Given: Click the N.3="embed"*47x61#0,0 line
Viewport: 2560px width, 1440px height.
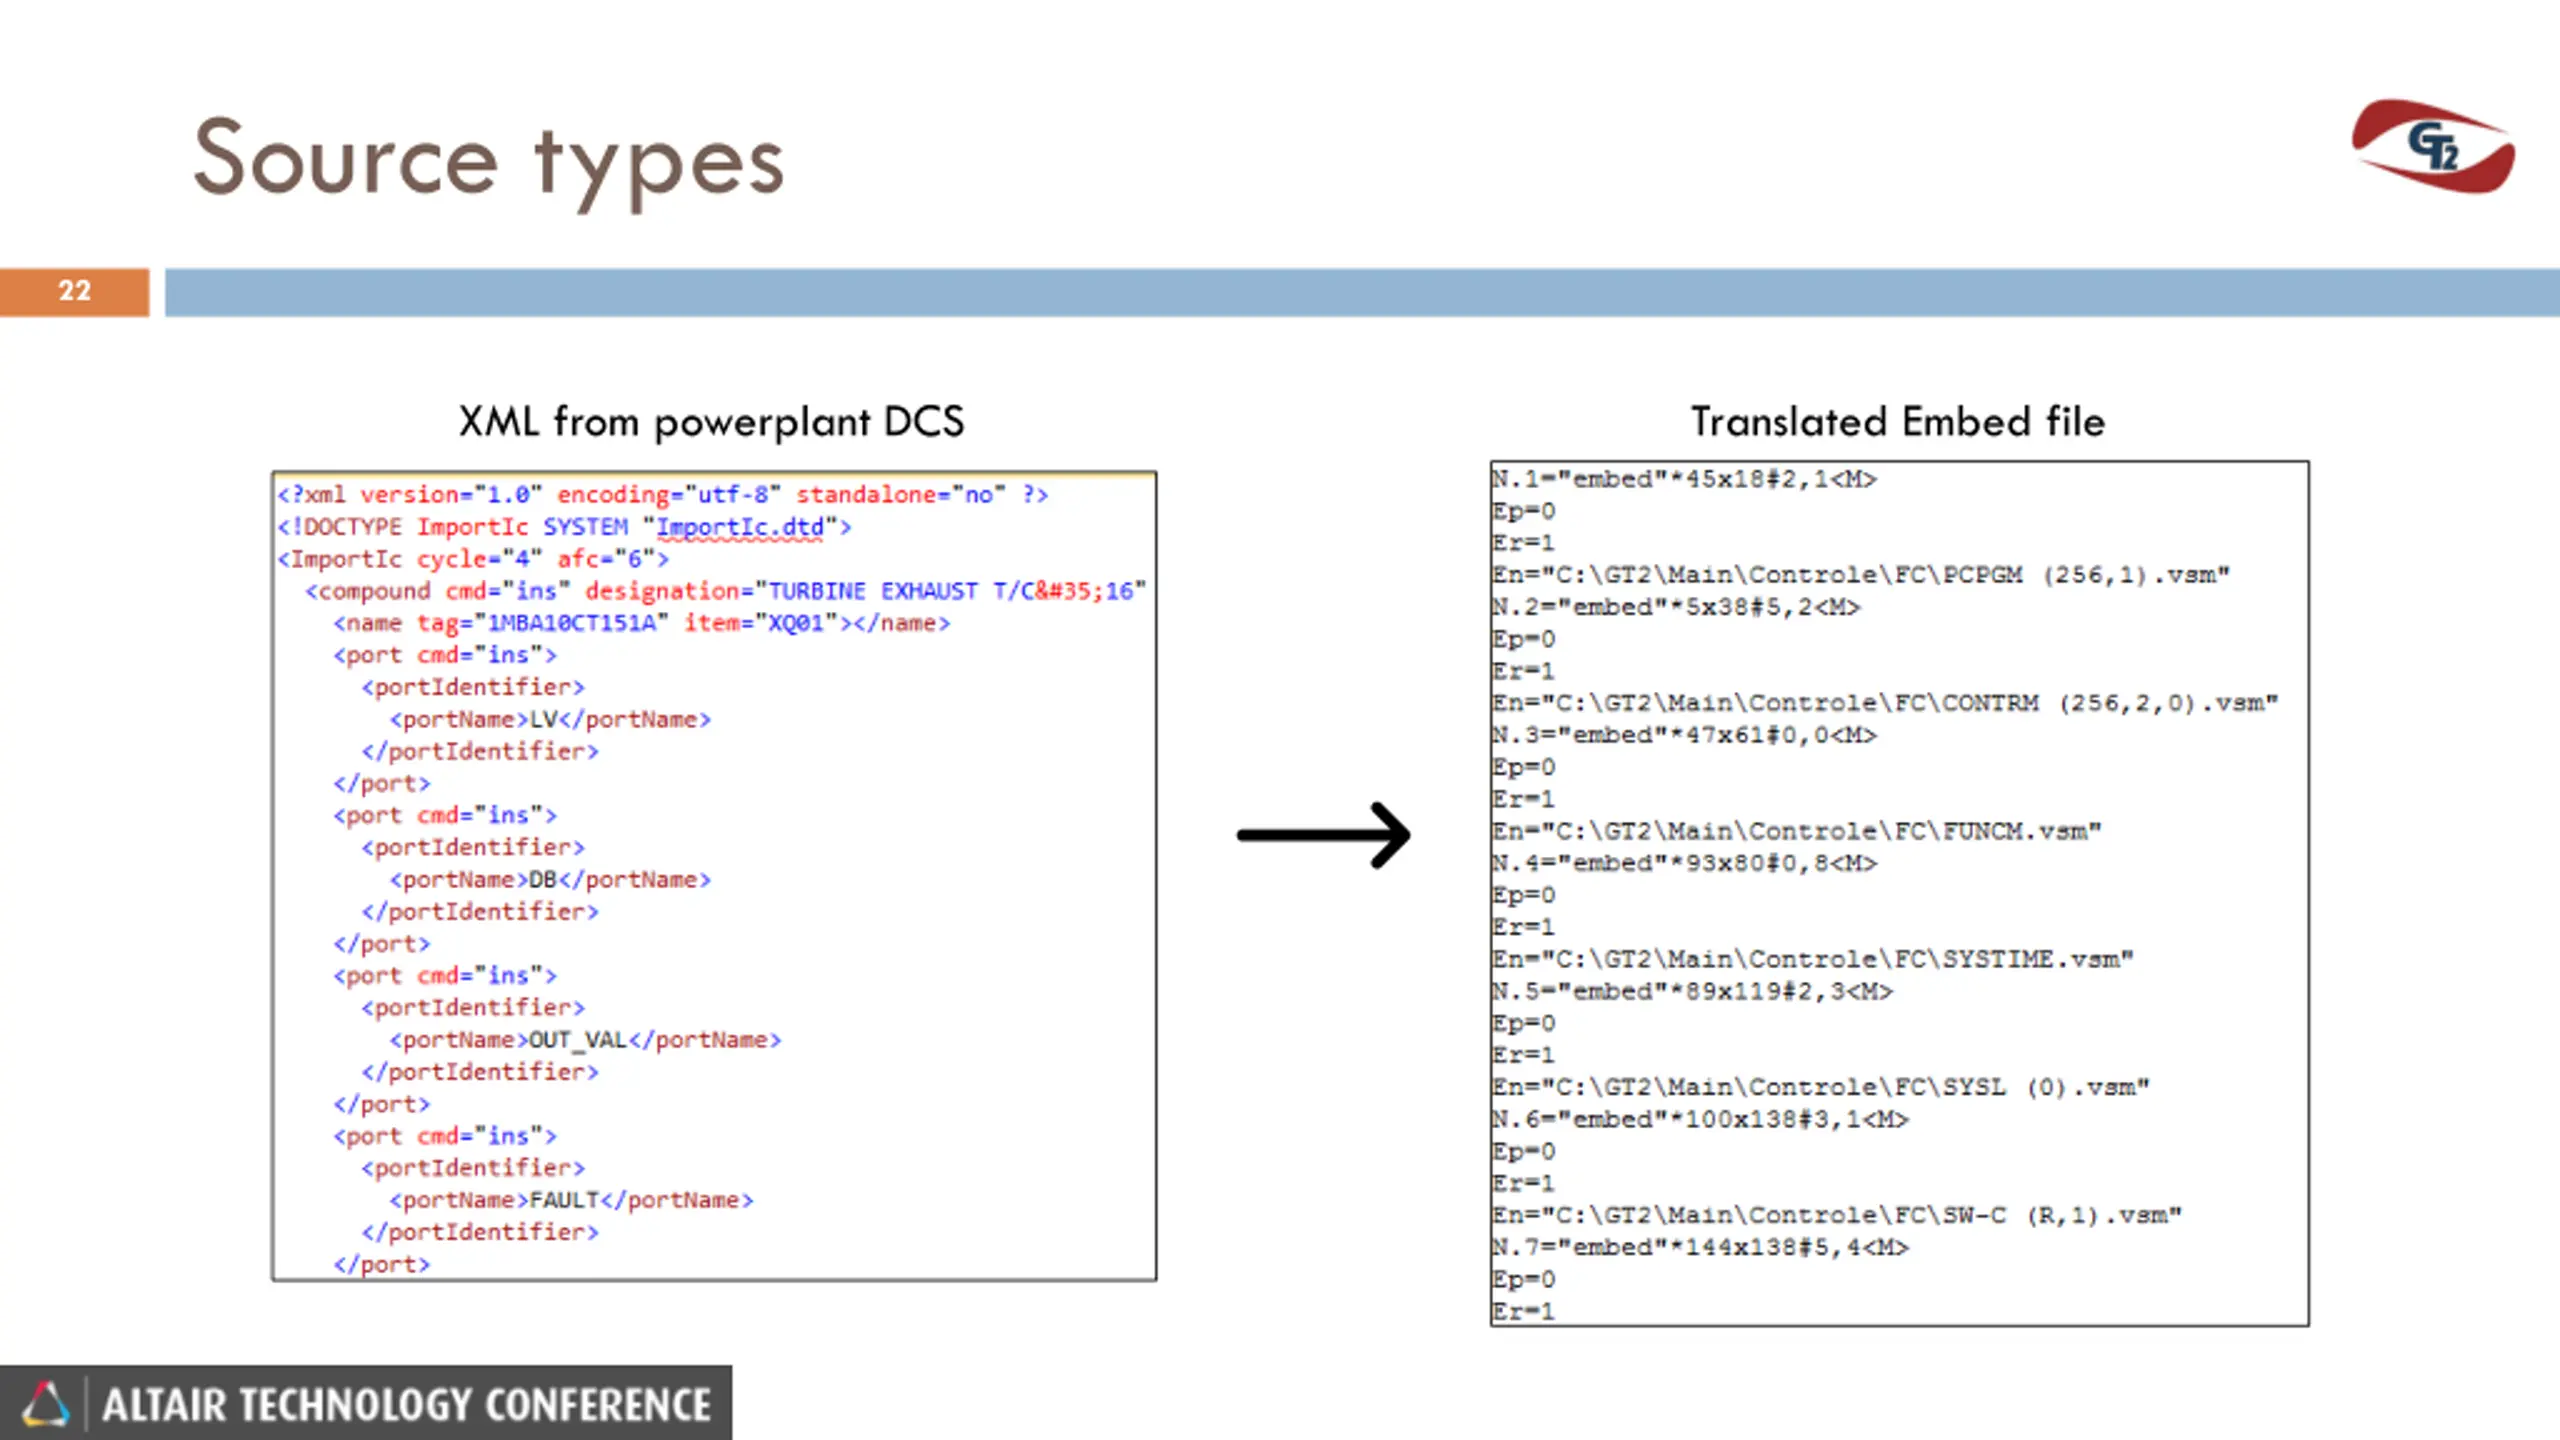Looking at the screenshot, I should (1685, 735).
